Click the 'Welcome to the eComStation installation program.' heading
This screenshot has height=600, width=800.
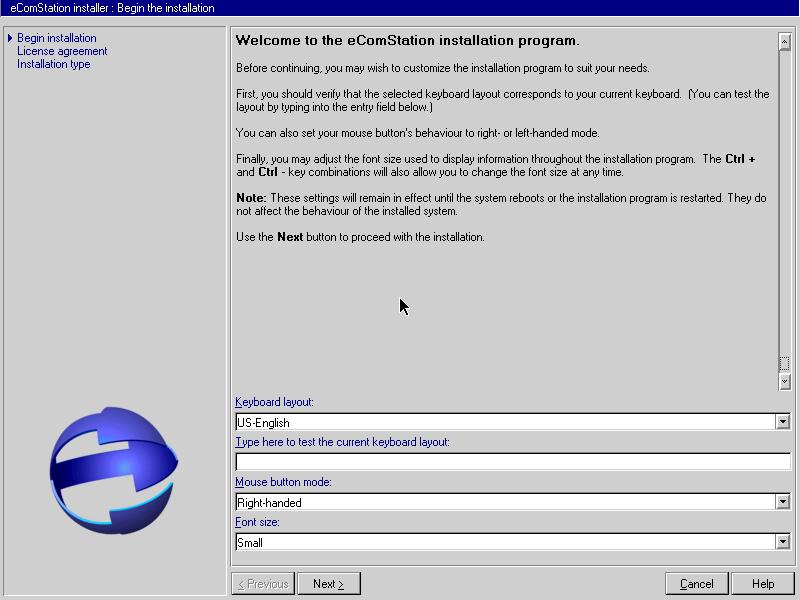408,41
